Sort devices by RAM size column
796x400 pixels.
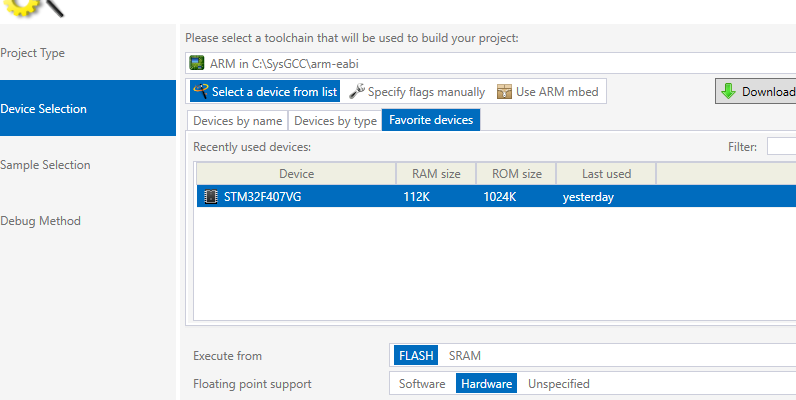pos(436,173)
